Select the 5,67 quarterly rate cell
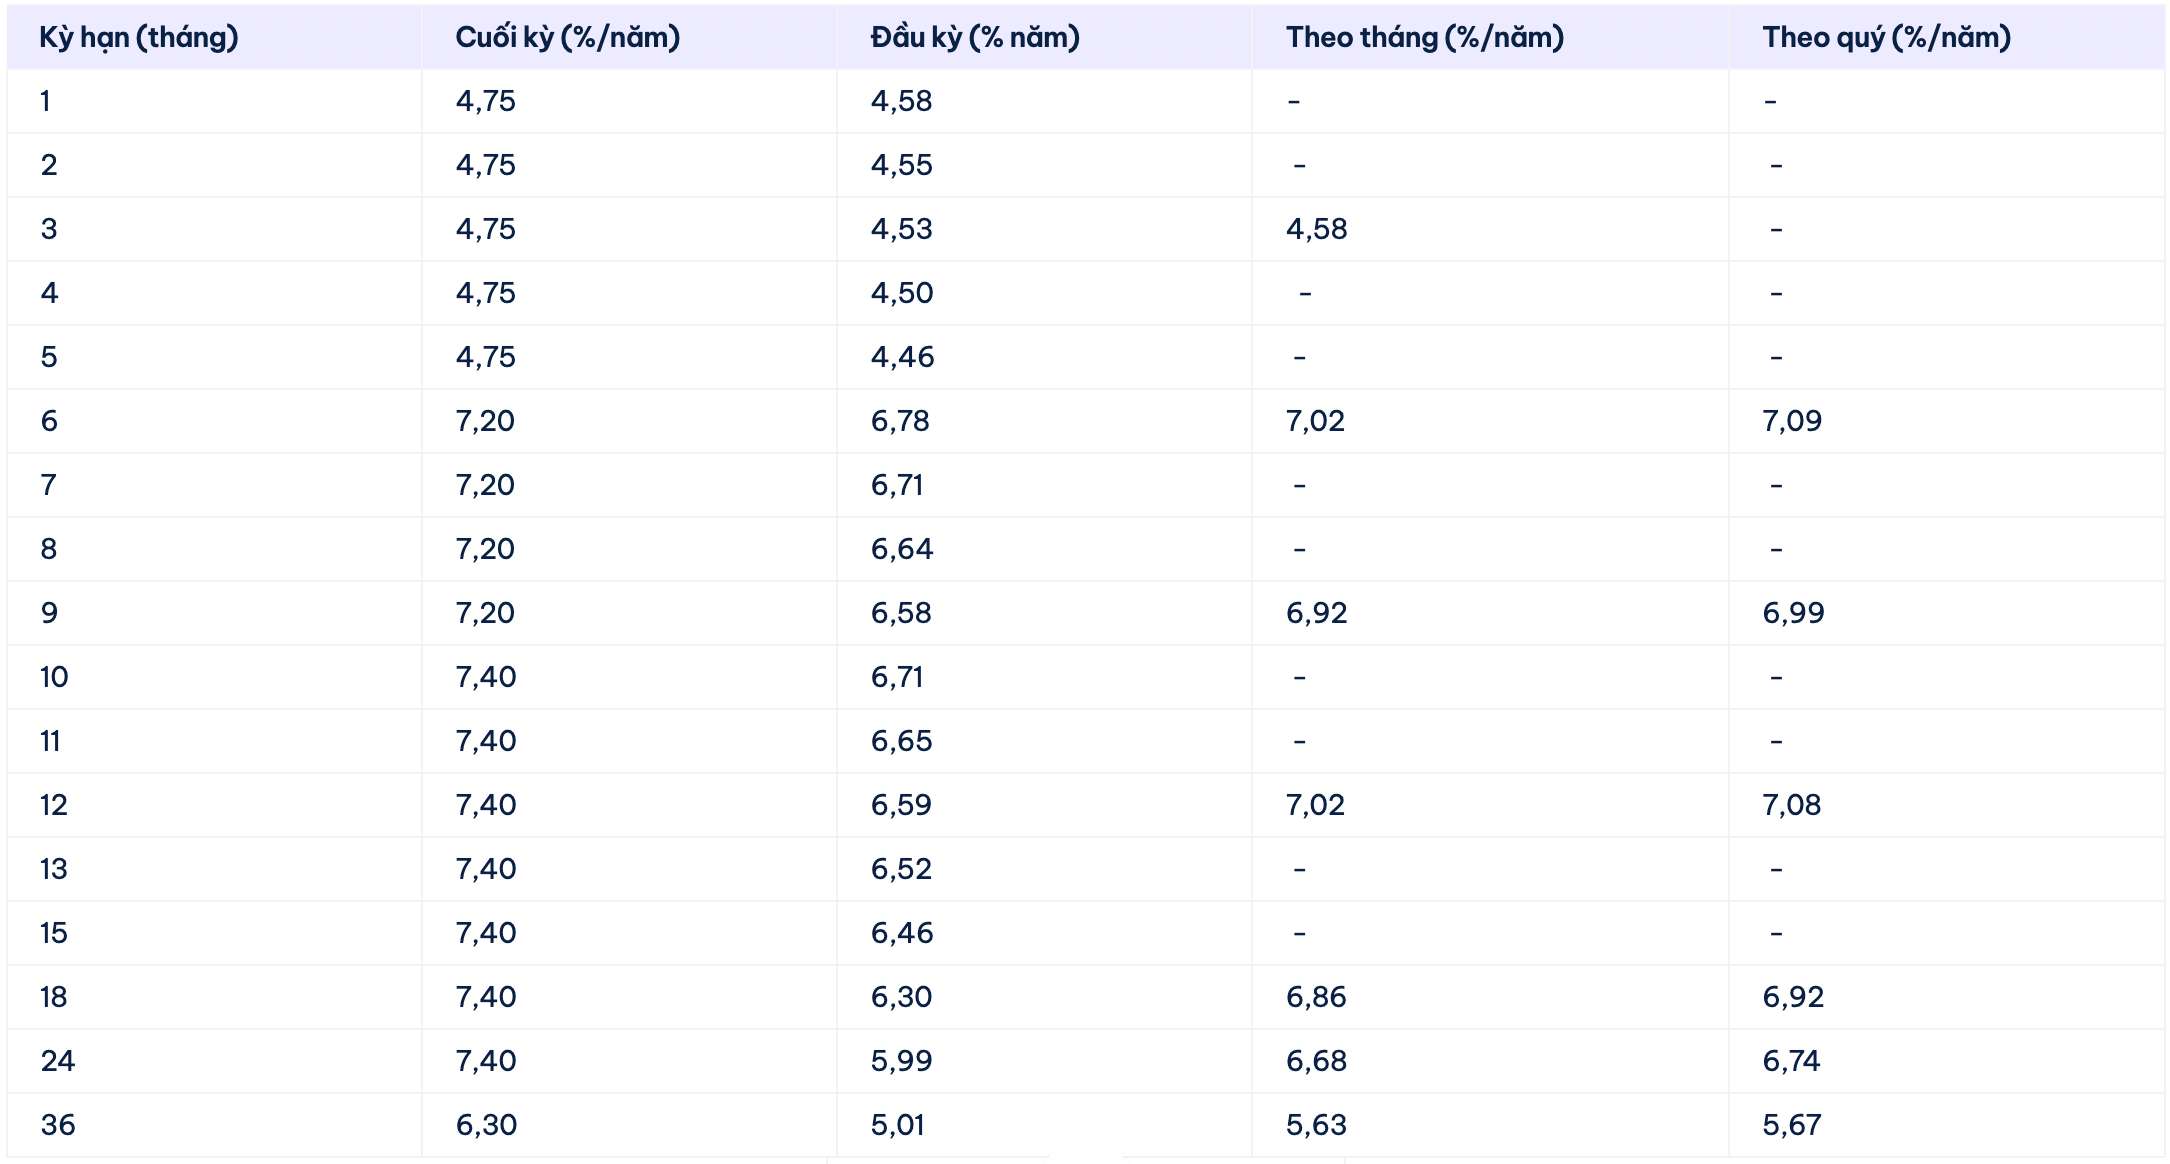This screenshot has width=2170, height=1164. pyautogui.click(x=1791, y=1125)
